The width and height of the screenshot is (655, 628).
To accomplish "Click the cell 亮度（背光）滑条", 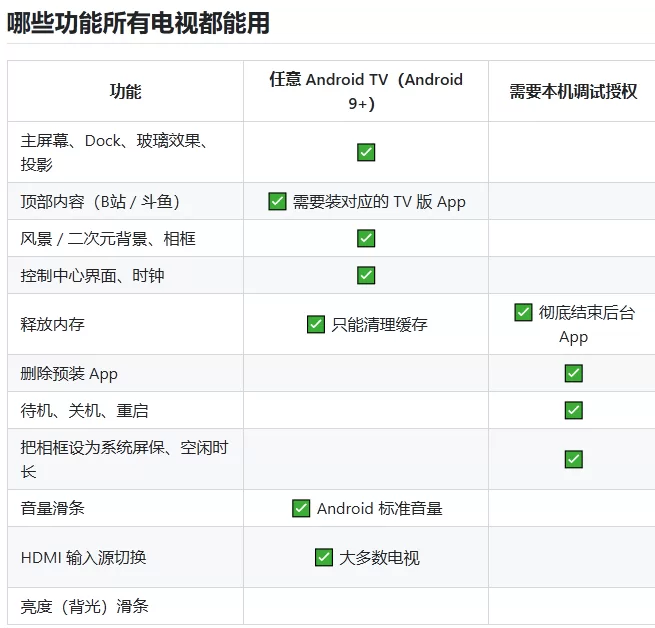I will pyautogui.click(x=125, y=606).
